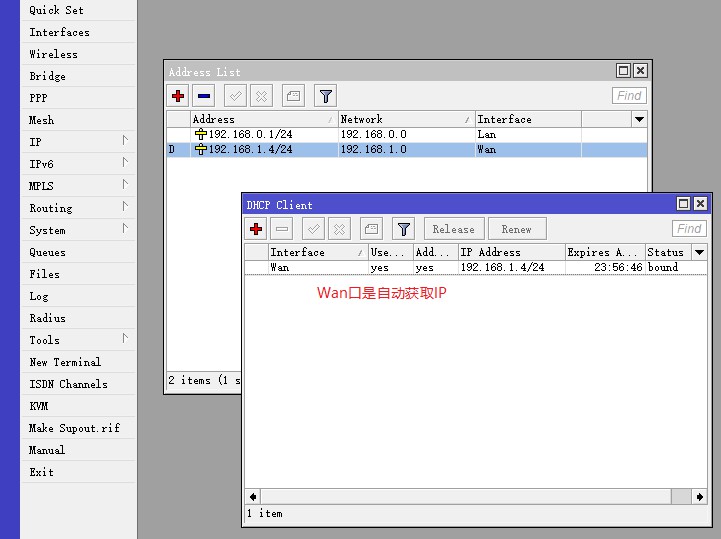This screenshot has width=721, height=539.
Task: Open DHCP Client column dropdown arrow
Action: pyautogui.click(x=699, y=252)
